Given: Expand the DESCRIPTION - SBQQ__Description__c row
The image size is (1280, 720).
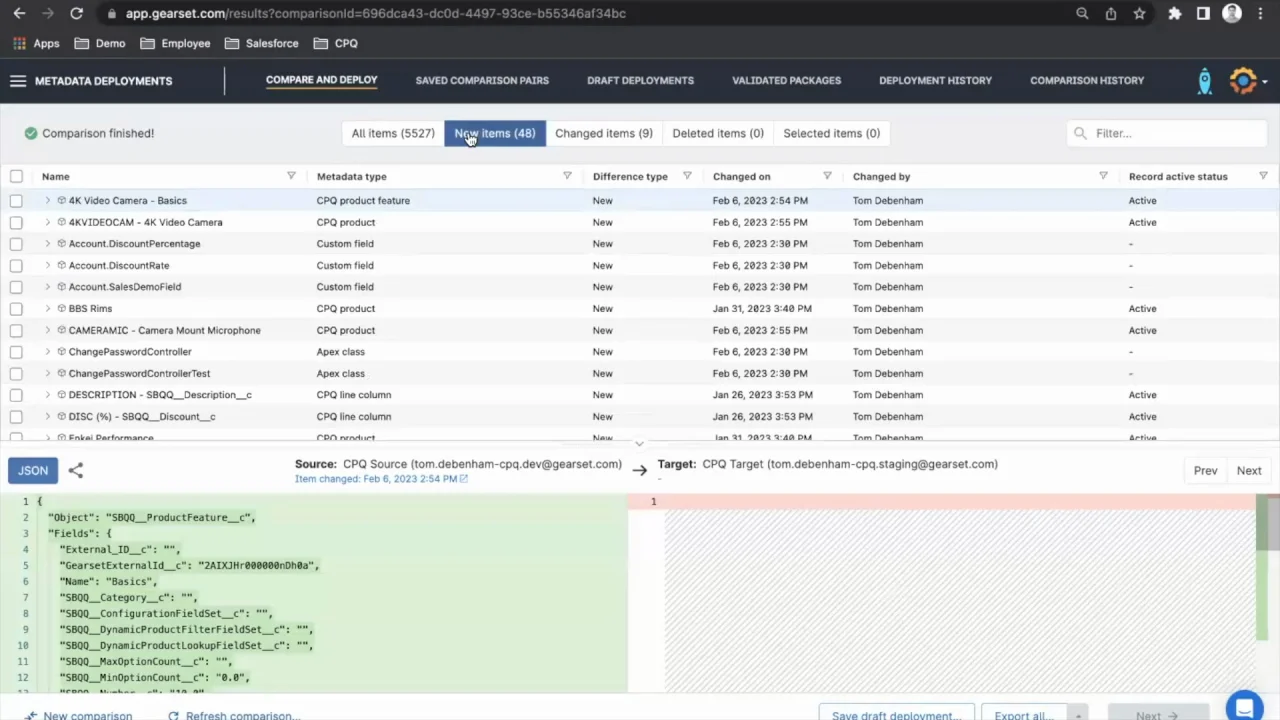Looking at the screenshot, I should (47, 394).
